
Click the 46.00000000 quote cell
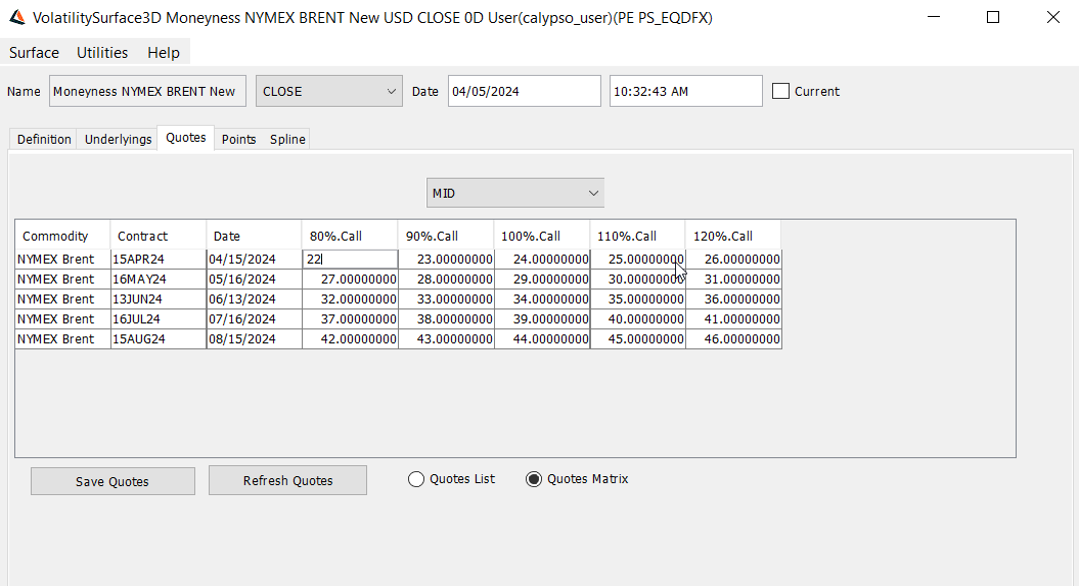tap(734, 339)
